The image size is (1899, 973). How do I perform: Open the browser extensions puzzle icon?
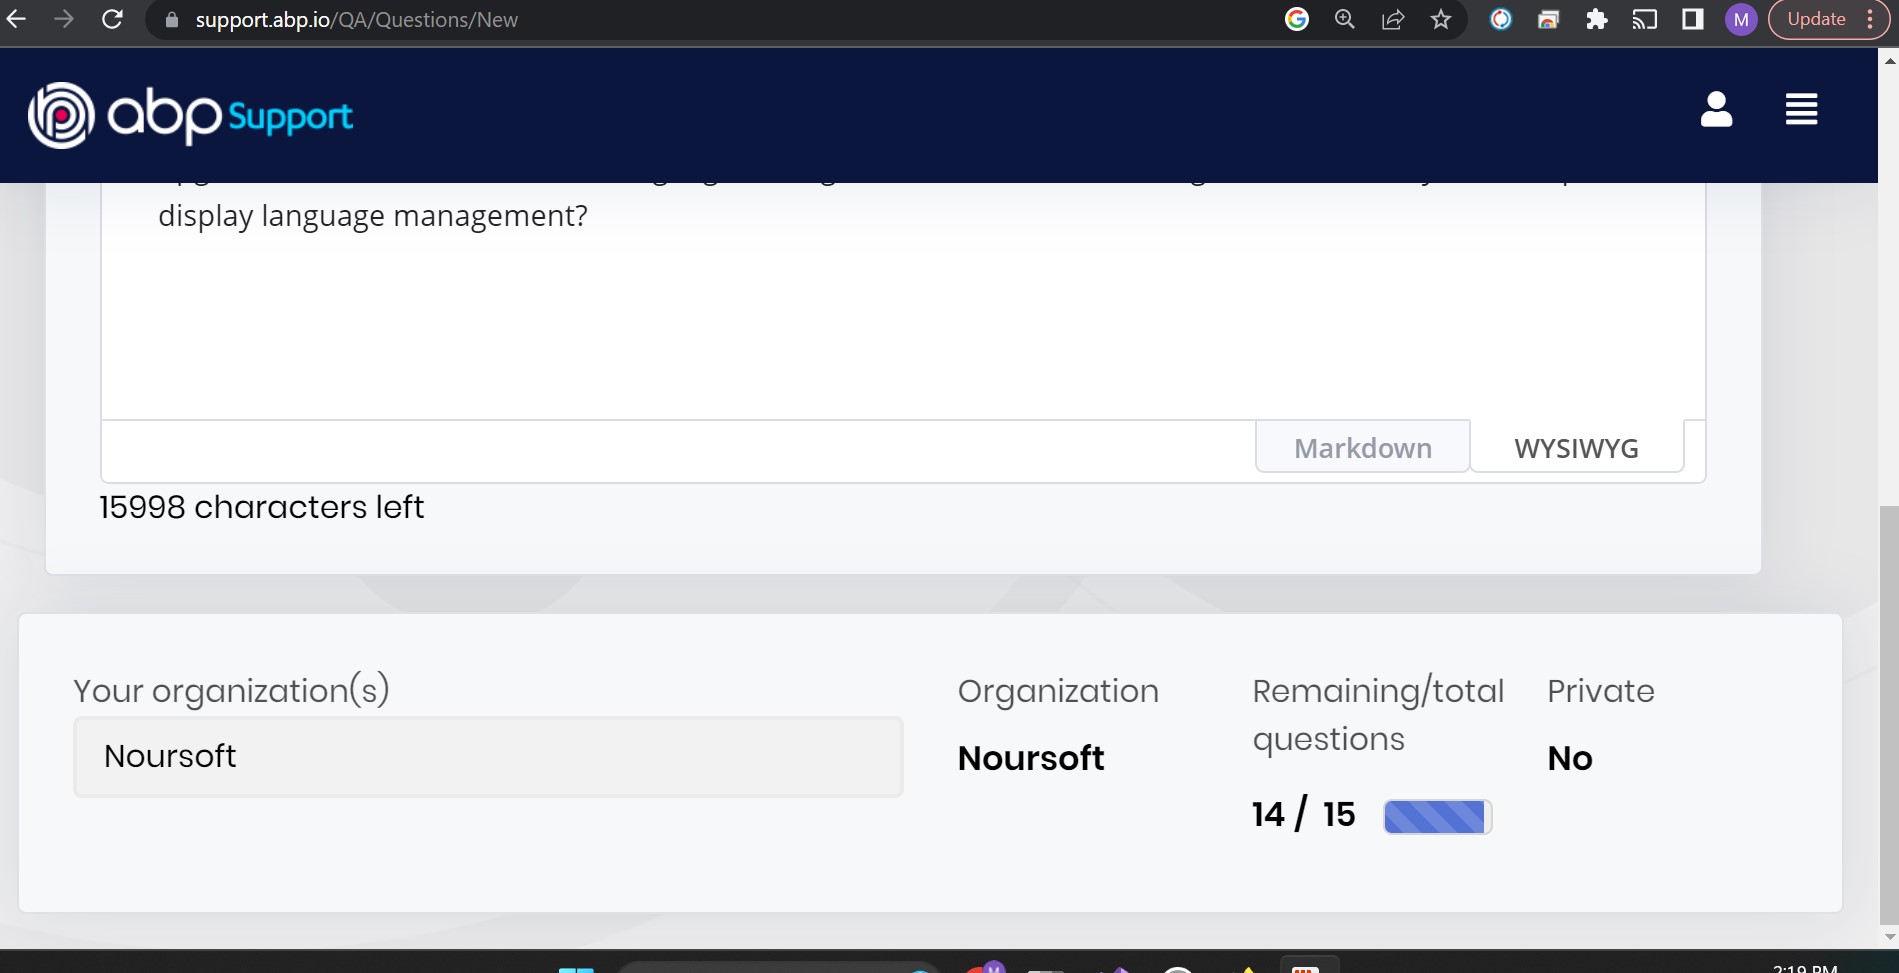(x=1596, y=19)
